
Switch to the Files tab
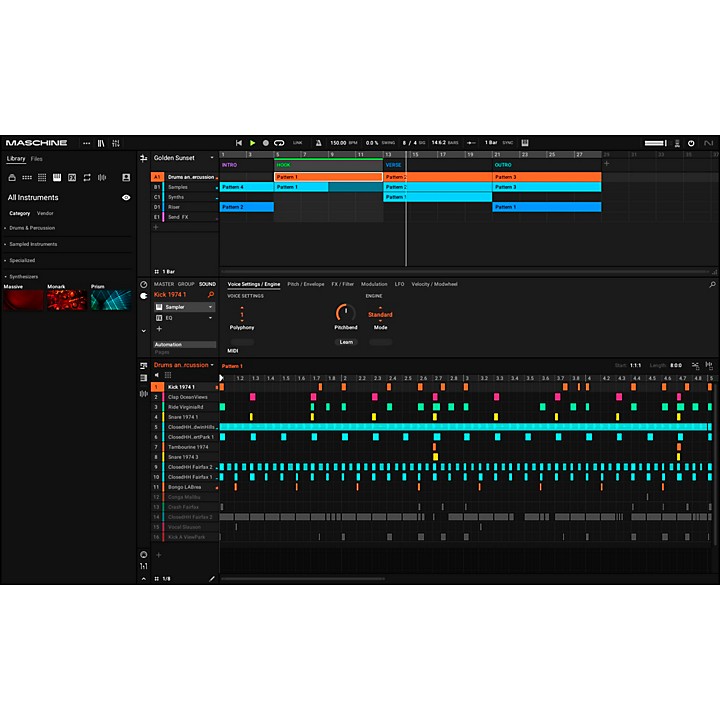click(x=36, y=159)
